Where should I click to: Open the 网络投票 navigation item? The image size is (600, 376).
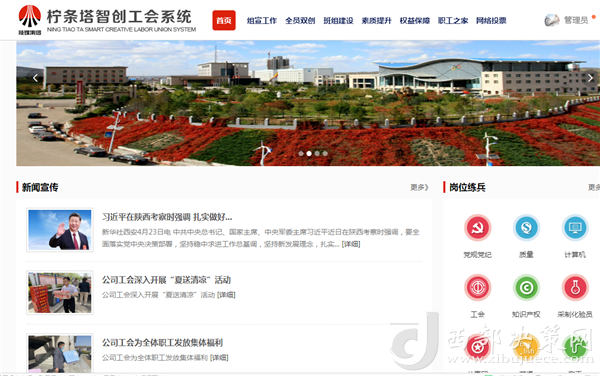click(491, 21)
